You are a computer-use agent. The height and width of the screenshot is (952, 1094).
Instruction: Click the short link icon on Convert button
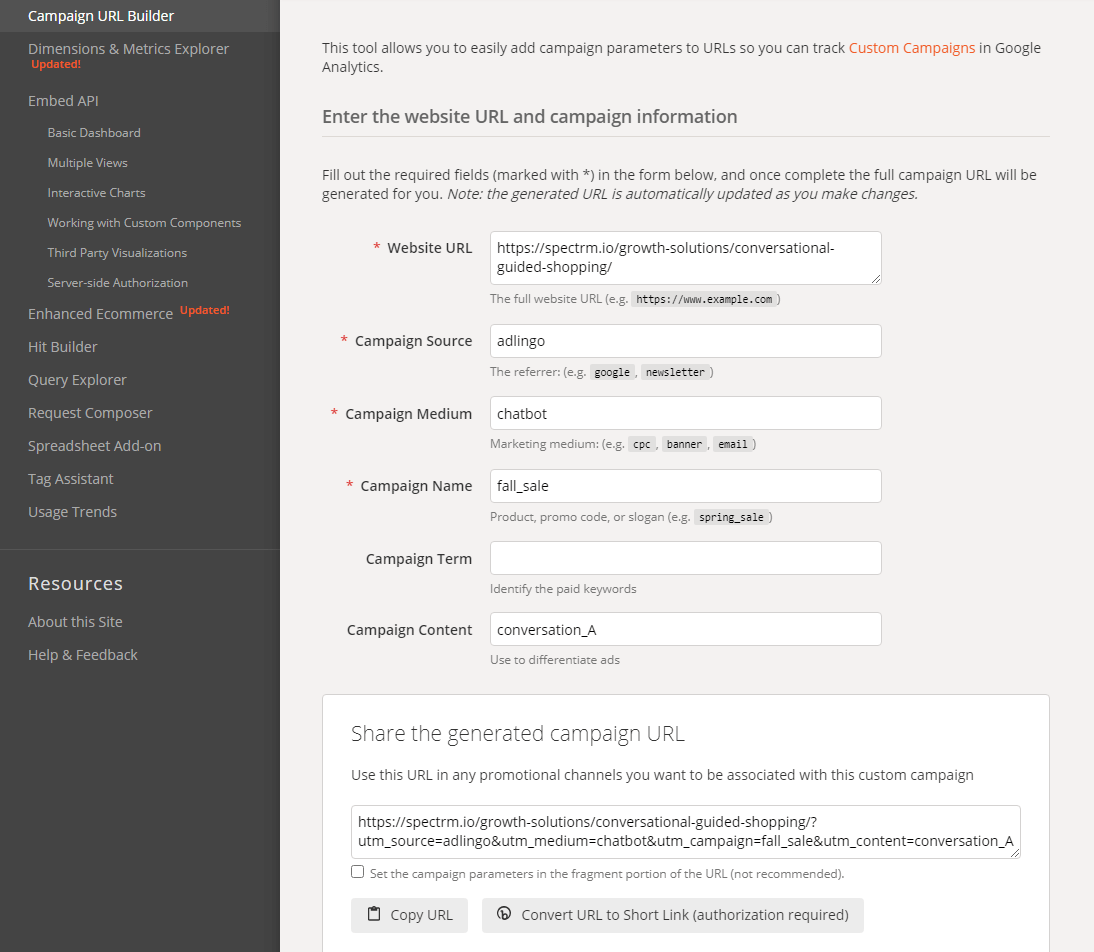(505, 914)
